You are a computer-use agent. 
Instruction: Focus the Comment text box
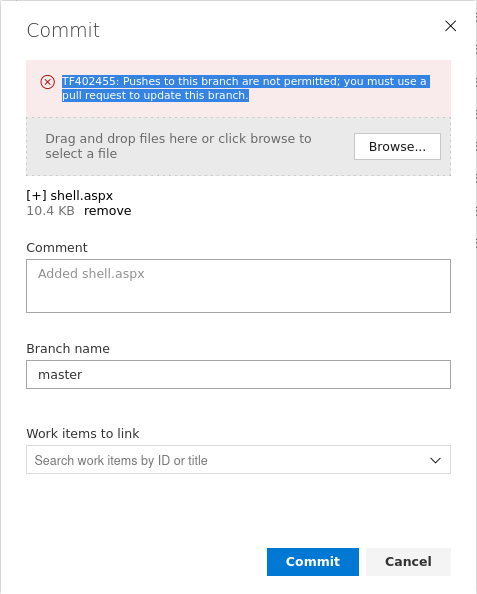[x=238, y=286]
